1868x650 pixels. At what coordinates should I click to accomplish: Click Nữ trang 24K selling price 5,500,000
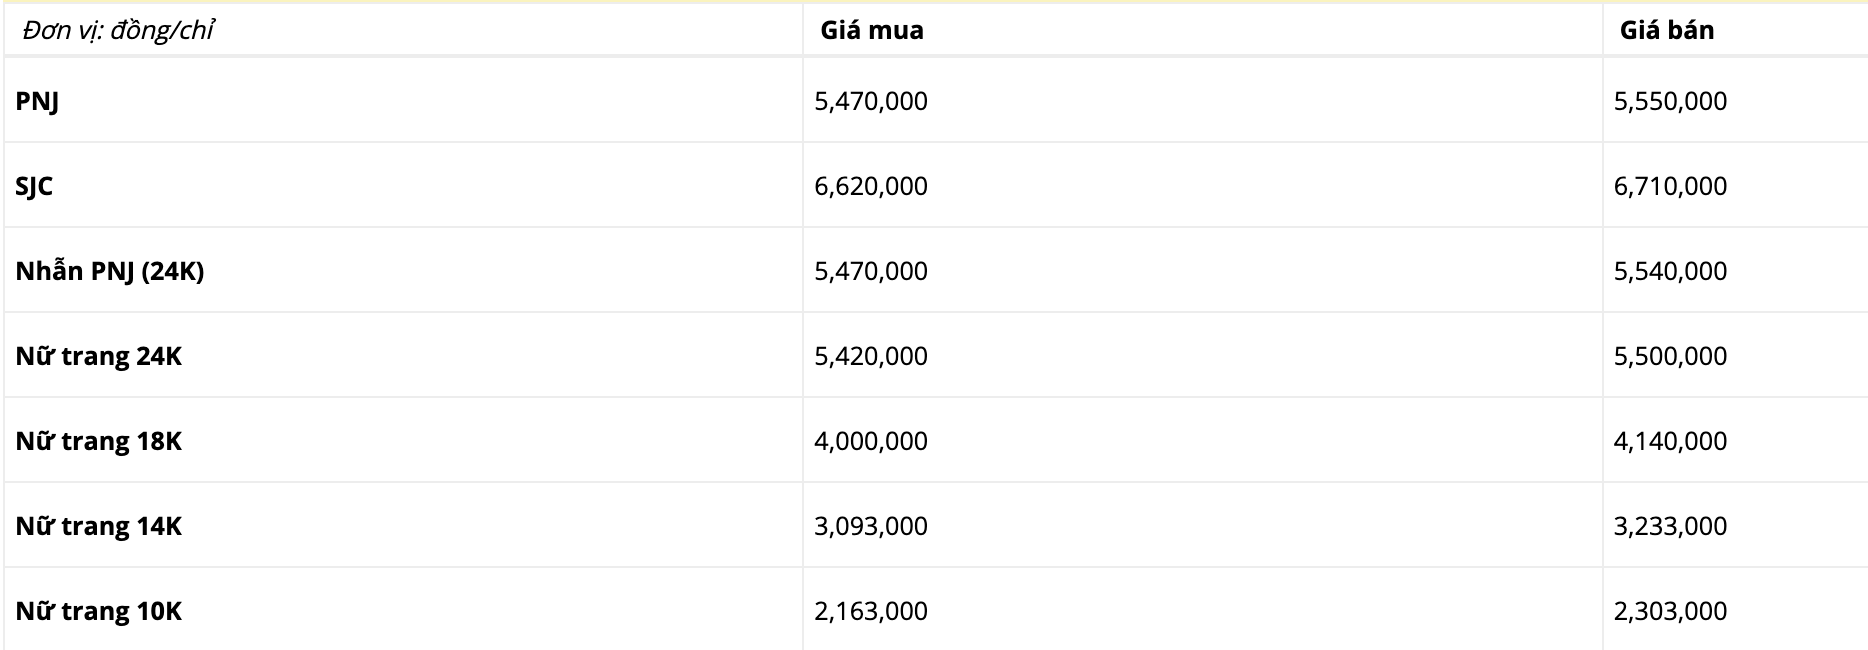(x=1670, y=356)
